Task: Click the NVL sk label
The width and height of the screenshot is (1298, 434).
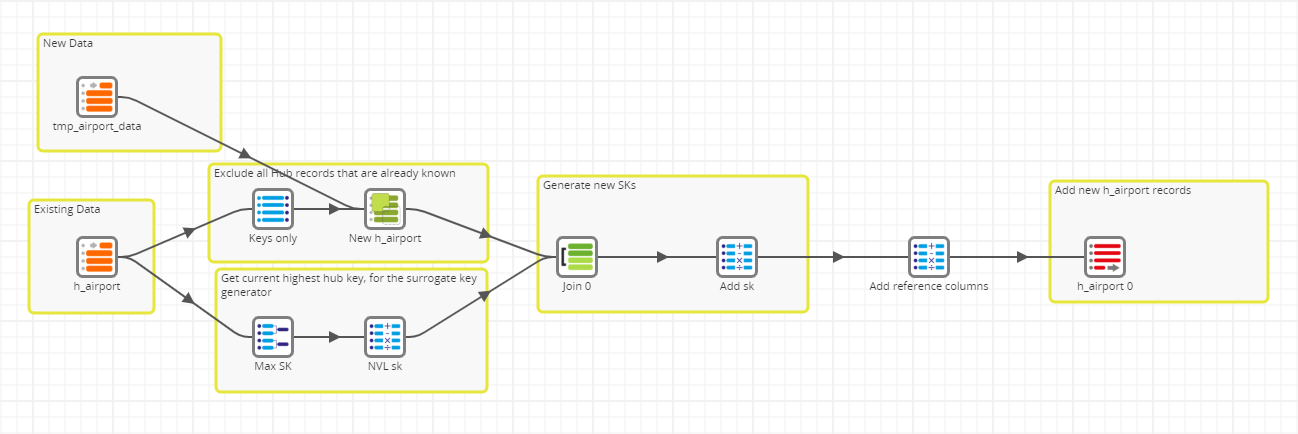Action: click(384, 366)
